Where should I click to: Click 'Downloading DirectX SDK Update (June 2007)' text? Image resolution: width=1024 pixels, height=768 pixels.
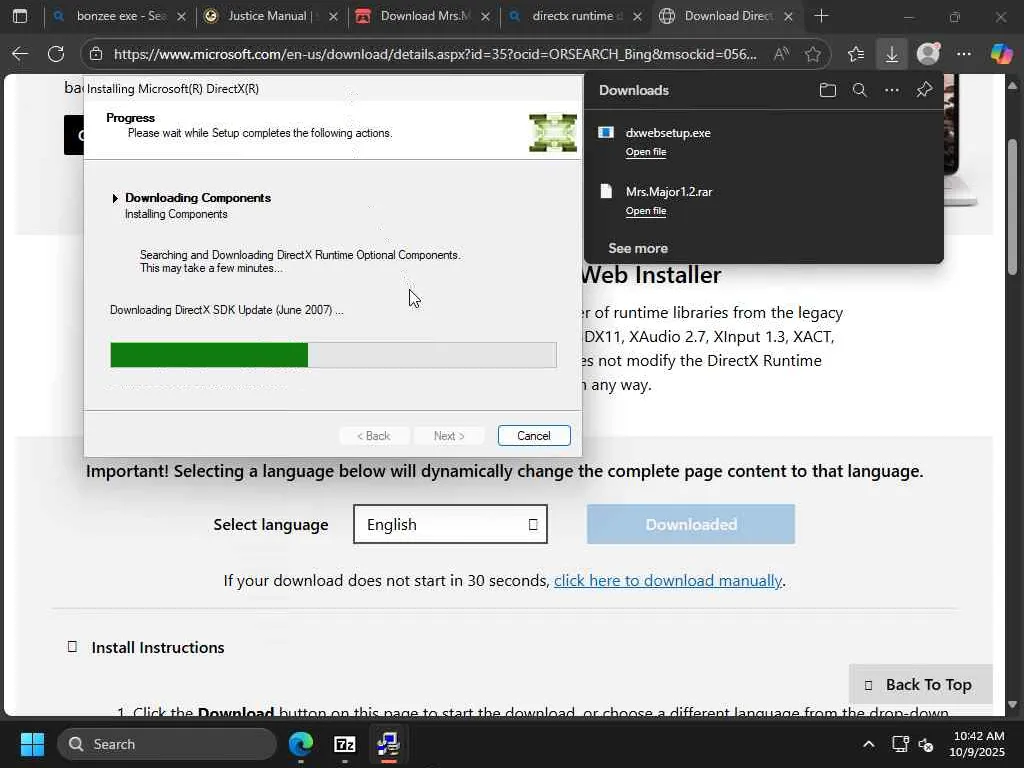[x=227, y=310]
